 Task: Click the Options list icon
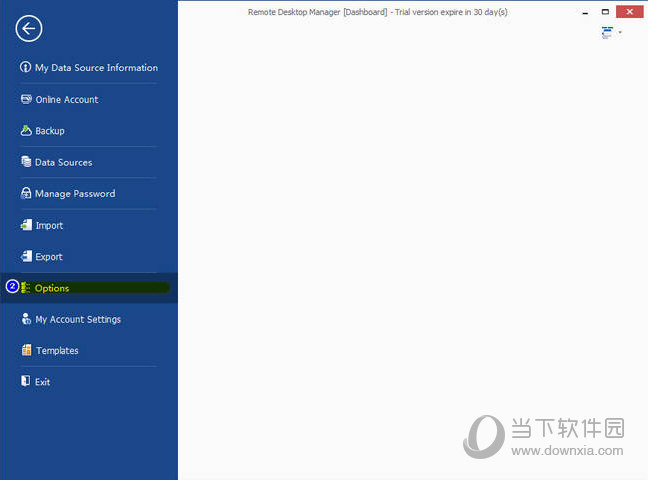click(26, 288)
